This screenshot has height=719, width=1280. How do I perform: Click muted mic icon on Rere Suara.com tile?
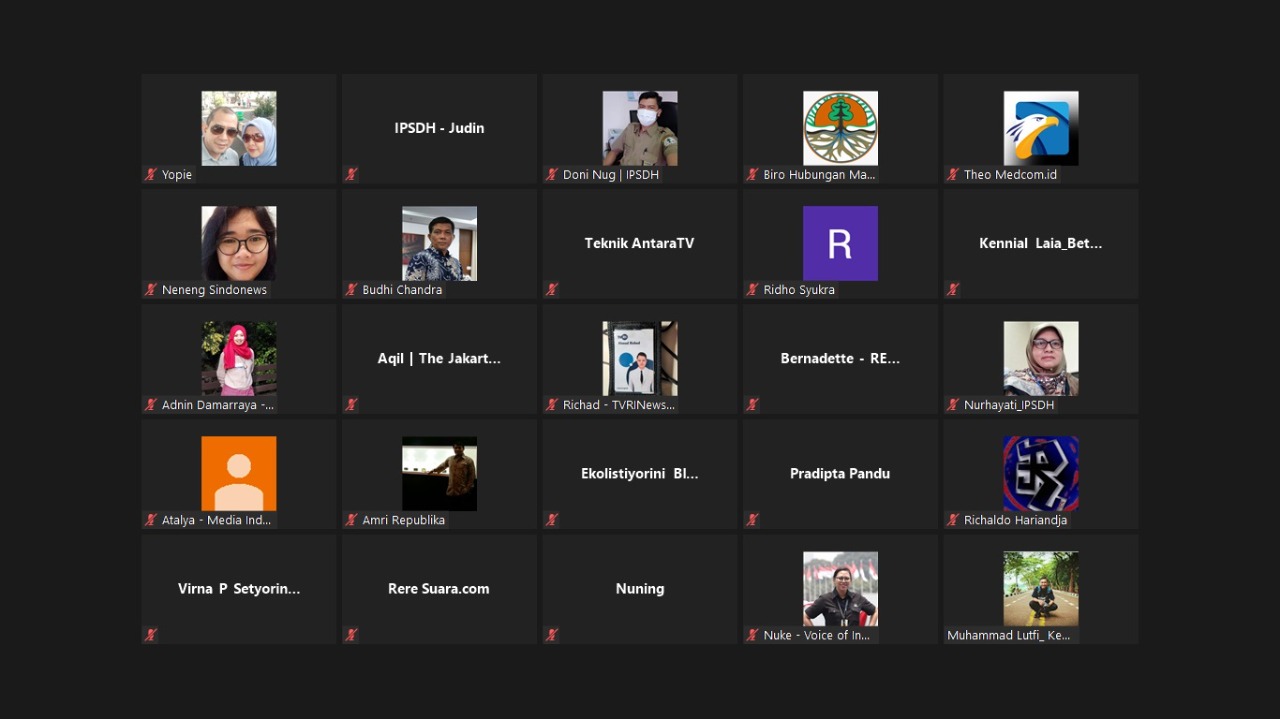351,635
